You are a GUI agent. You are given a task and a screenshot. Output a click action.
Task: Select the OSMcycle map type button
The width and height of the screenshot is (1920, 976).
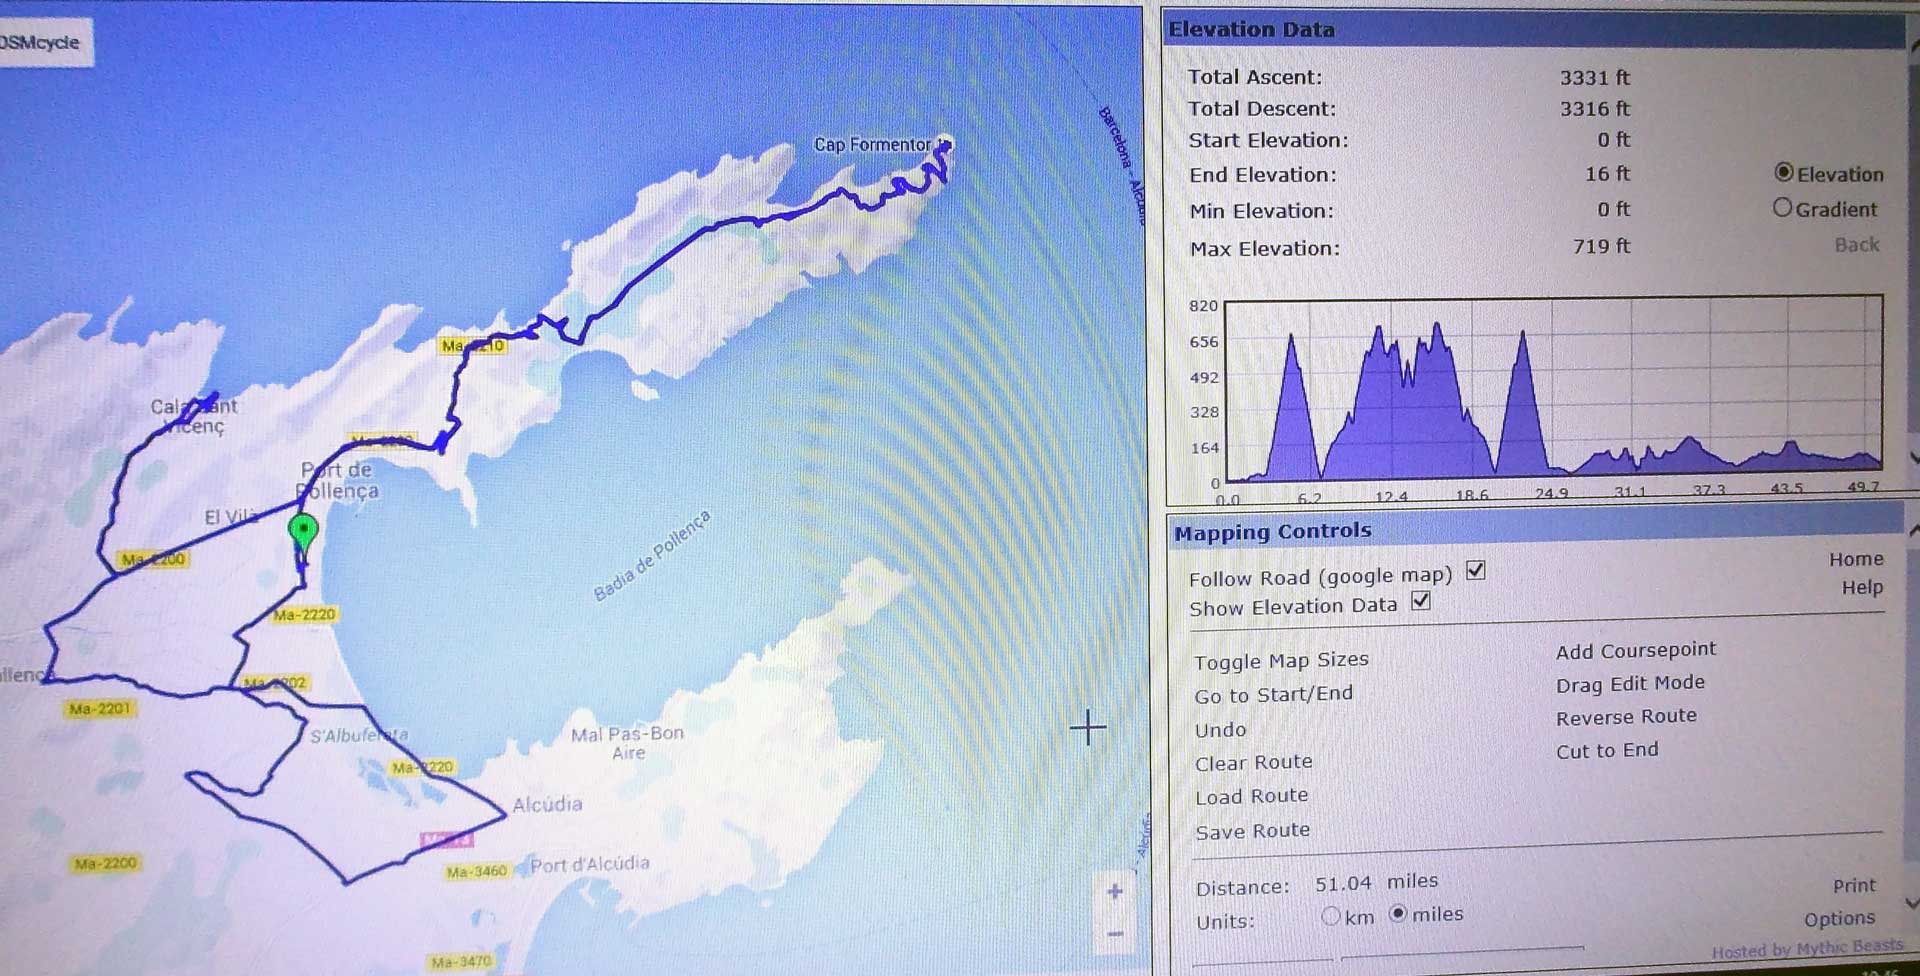(x=42, y=42)
